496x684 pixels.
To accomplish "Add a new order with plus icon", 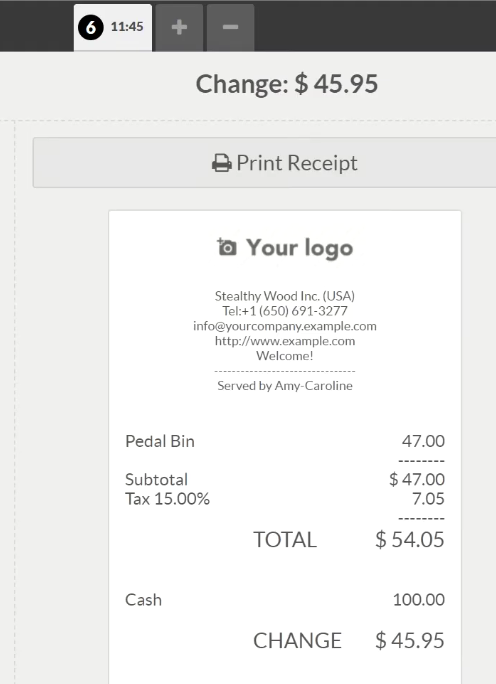I will [179, 27].
